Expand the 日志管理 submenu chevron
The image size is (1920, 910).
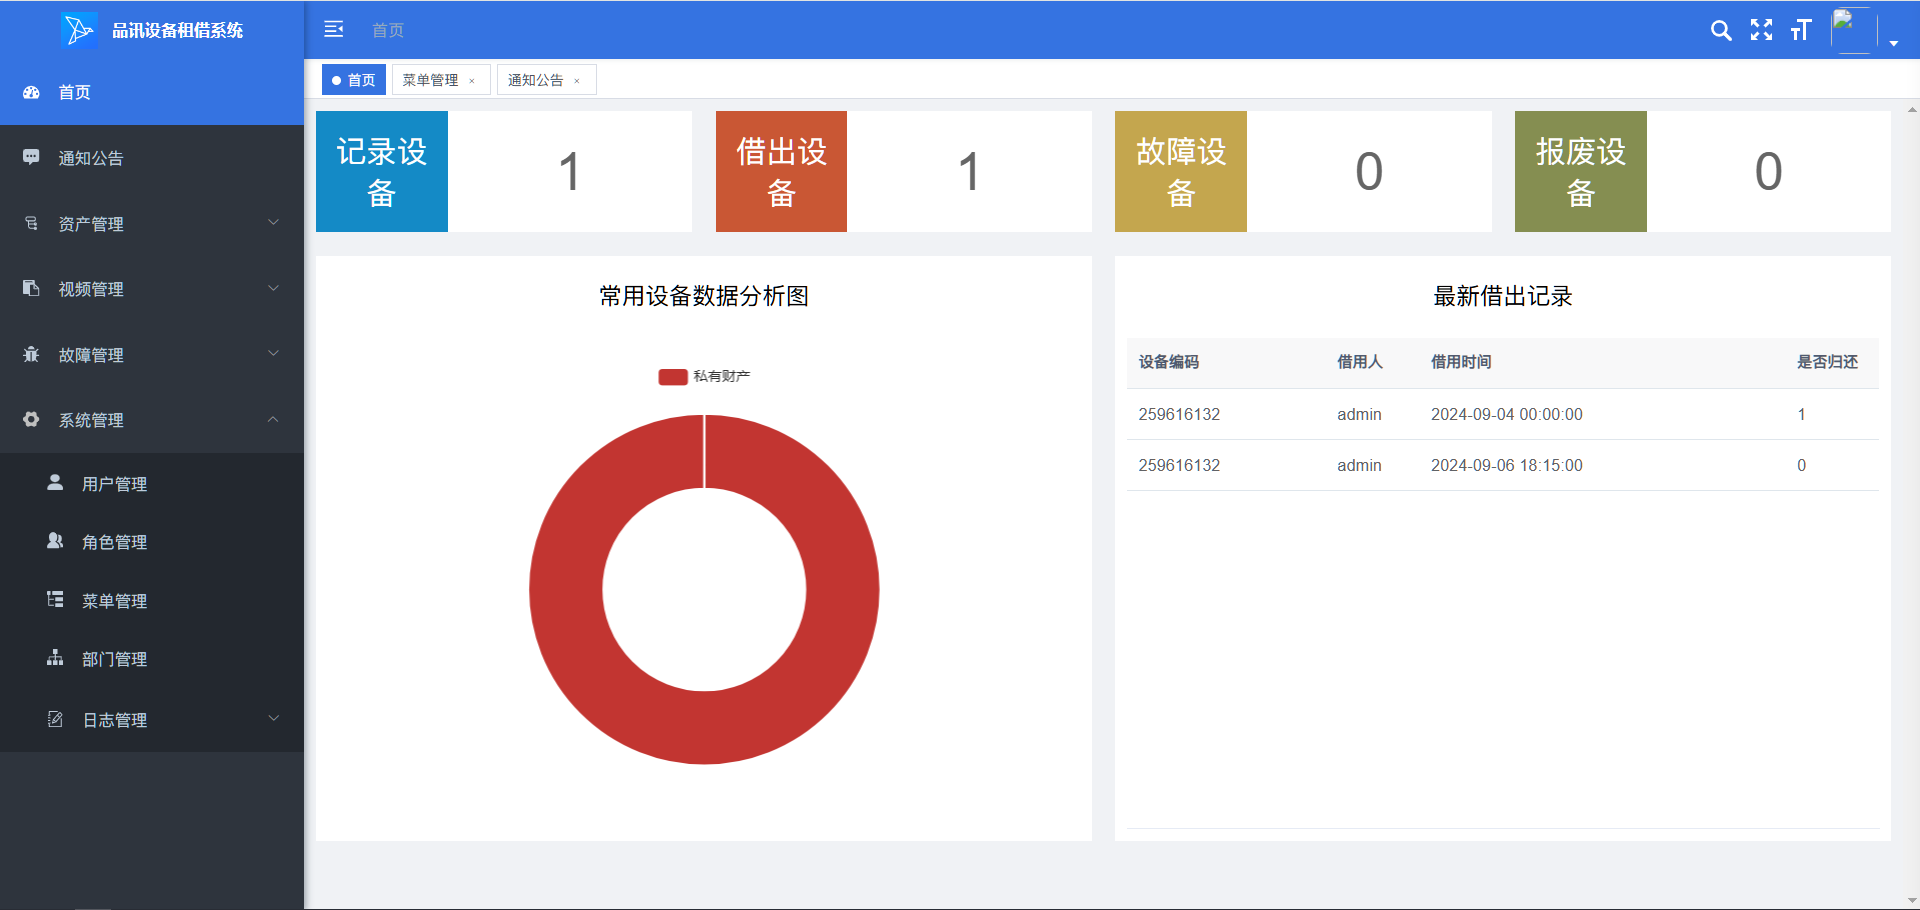pos(273,718)
